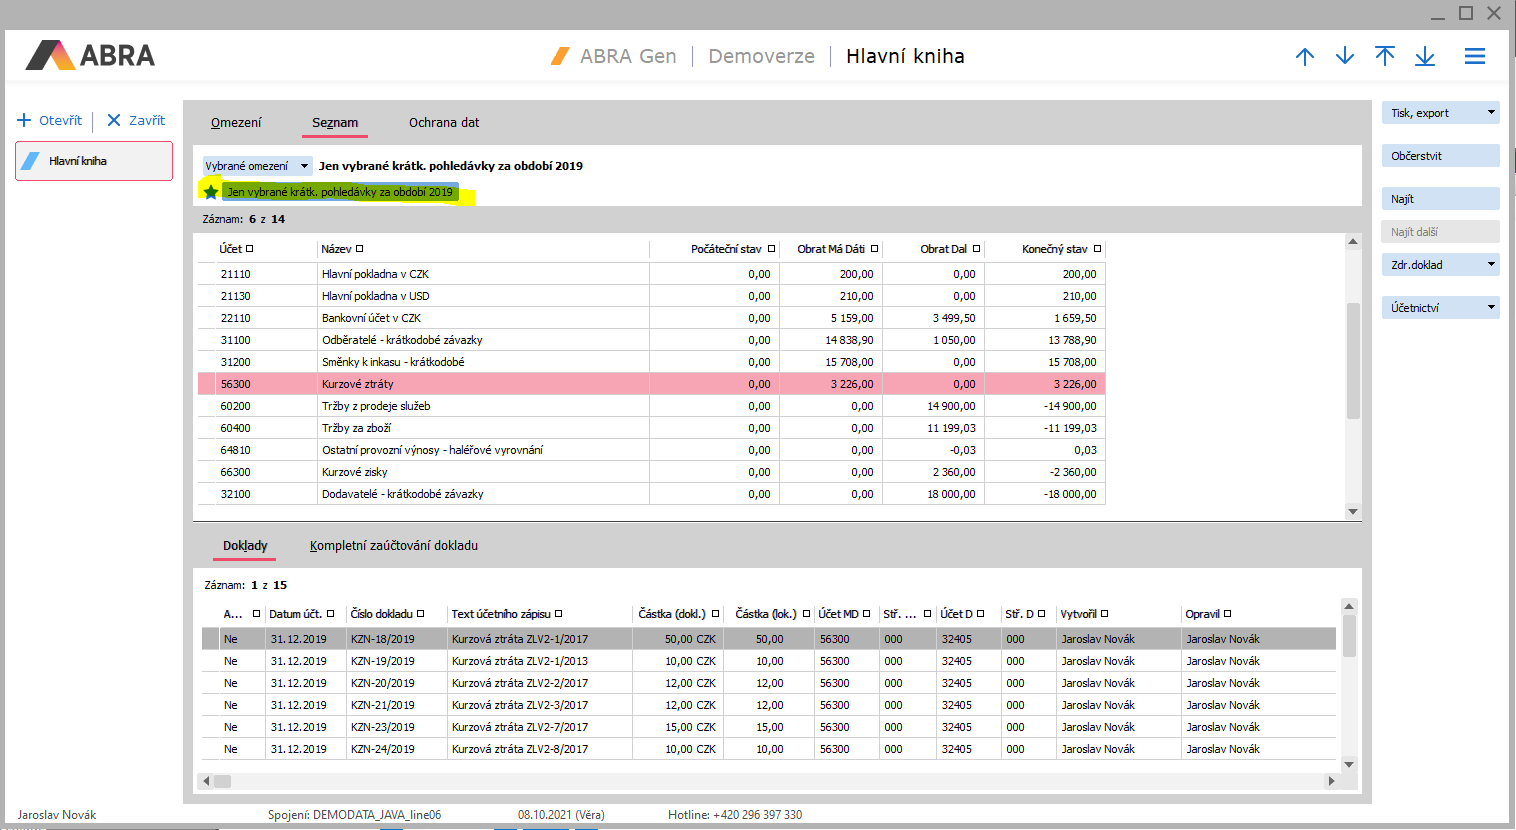Open Kompletní zaúčtování dokladu tab
1516x830 pixels.
(393, 546)
